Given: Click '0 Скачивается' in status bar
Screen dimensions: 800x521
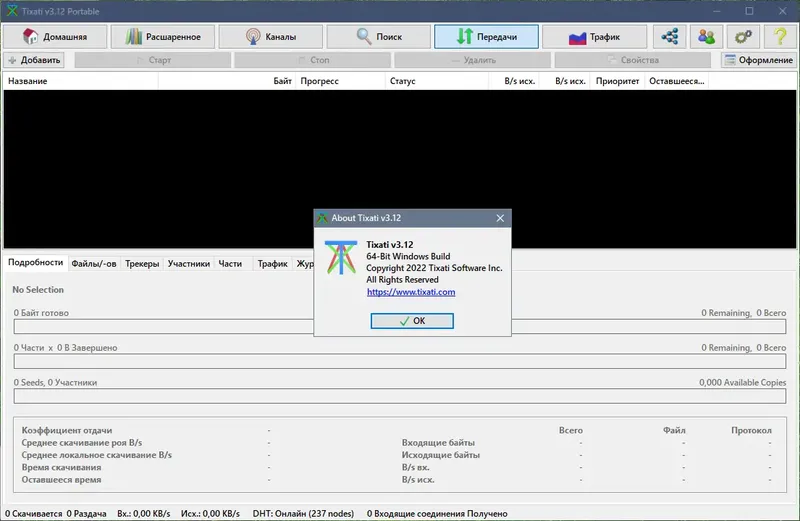Looking at the screenshot, I should (x=34, y=513).
